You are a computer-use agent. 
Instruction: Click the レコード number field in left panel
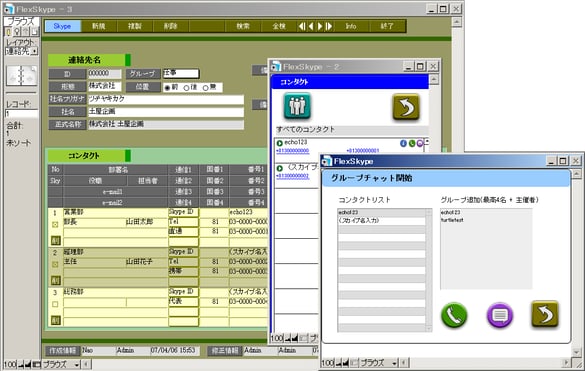(x=22, y=113)
